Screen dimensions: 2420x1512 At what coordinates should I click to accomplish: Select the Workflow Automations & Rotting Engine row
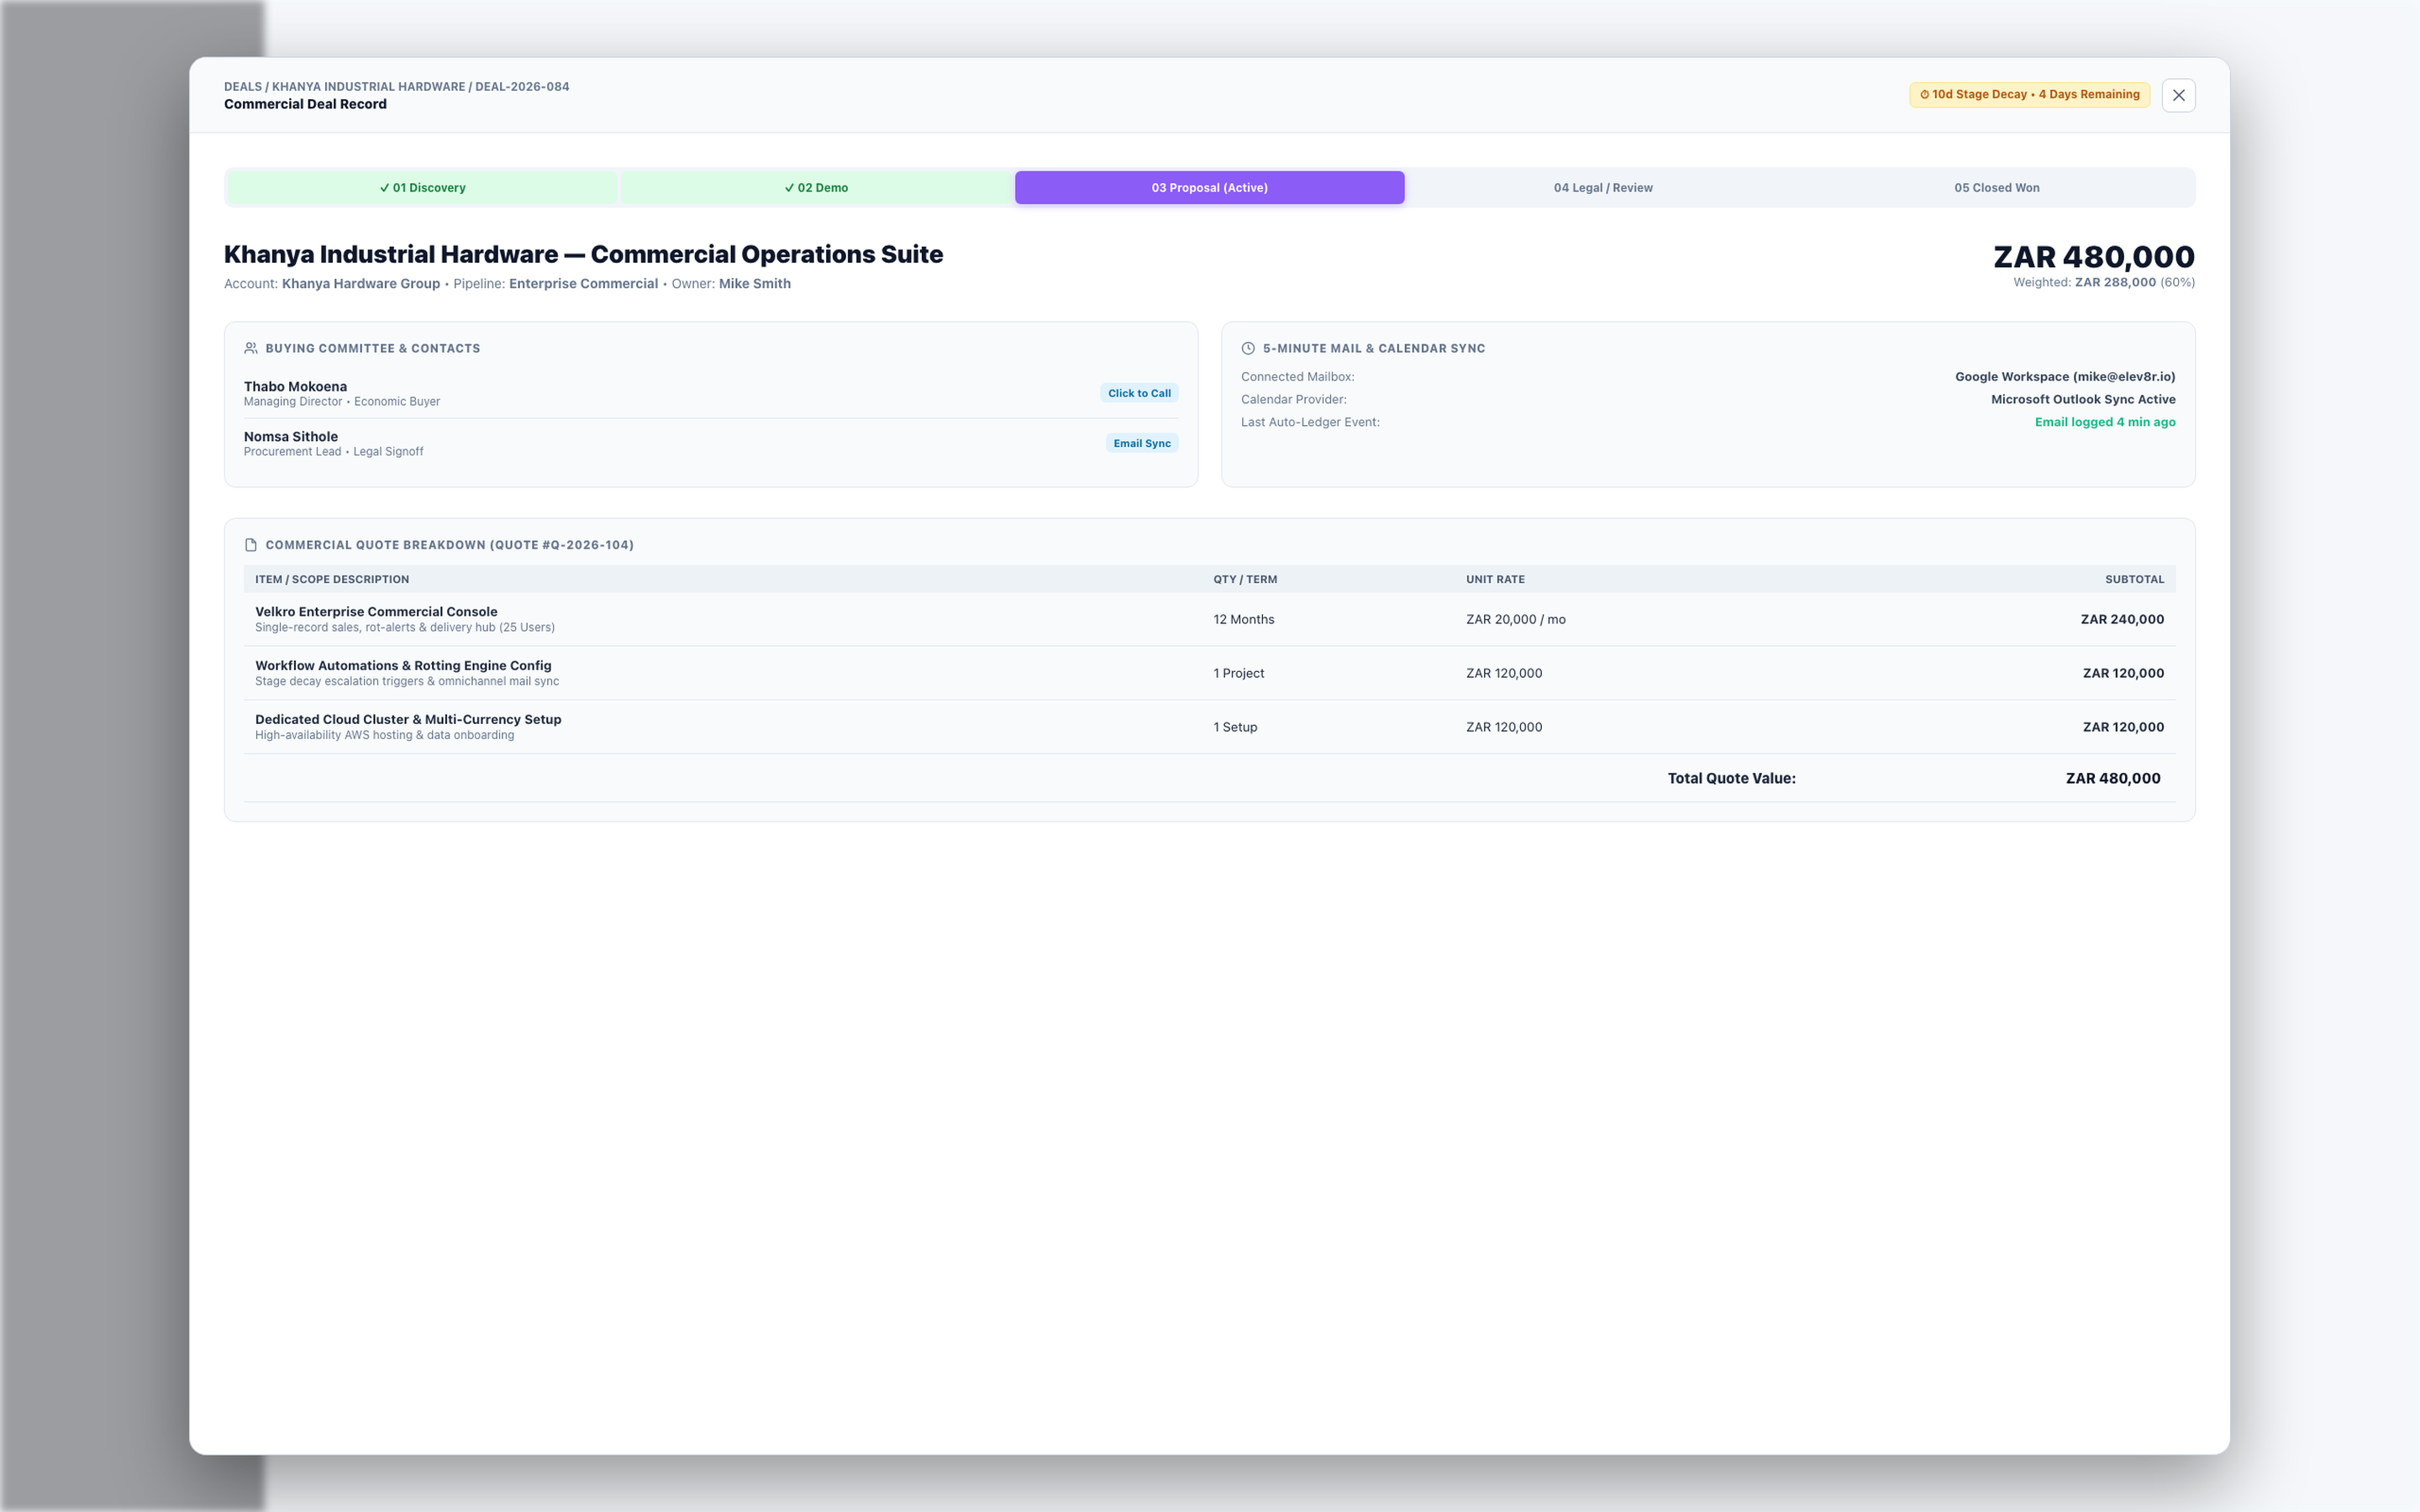tap(1209, 673)
